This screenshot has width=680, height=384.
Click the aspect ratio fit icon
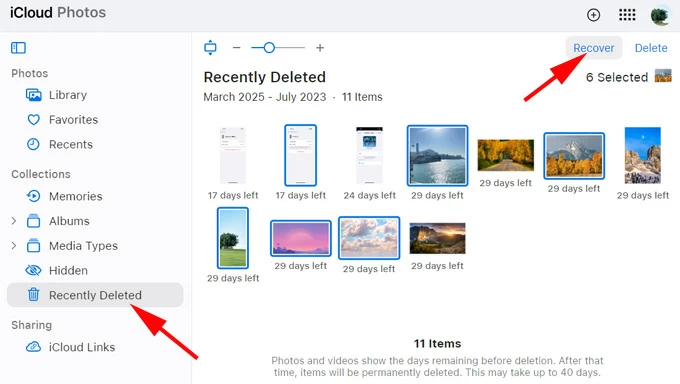click(210, 48)
